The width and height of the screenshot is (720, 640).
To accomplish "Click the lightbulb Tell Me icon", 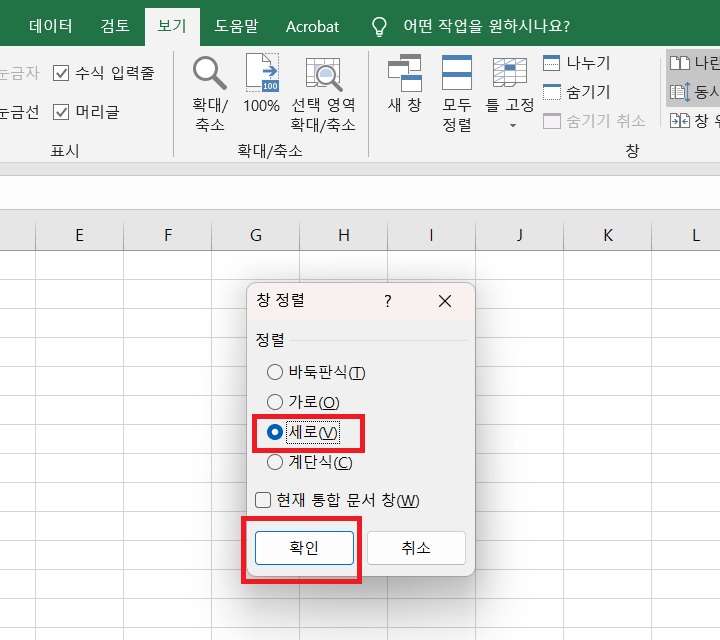I will (379, 26).
